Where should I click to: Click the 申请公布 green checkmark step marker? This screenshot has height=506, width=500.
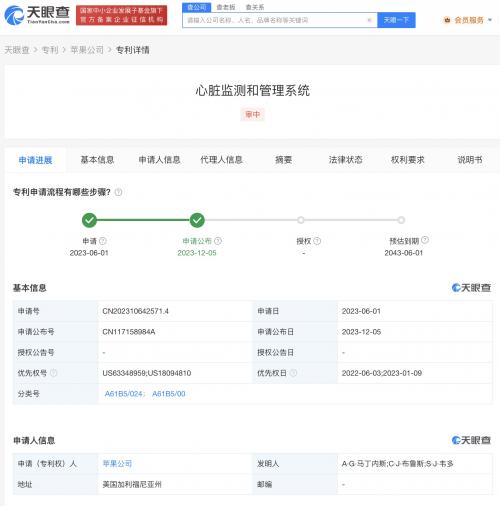[197, 220]
